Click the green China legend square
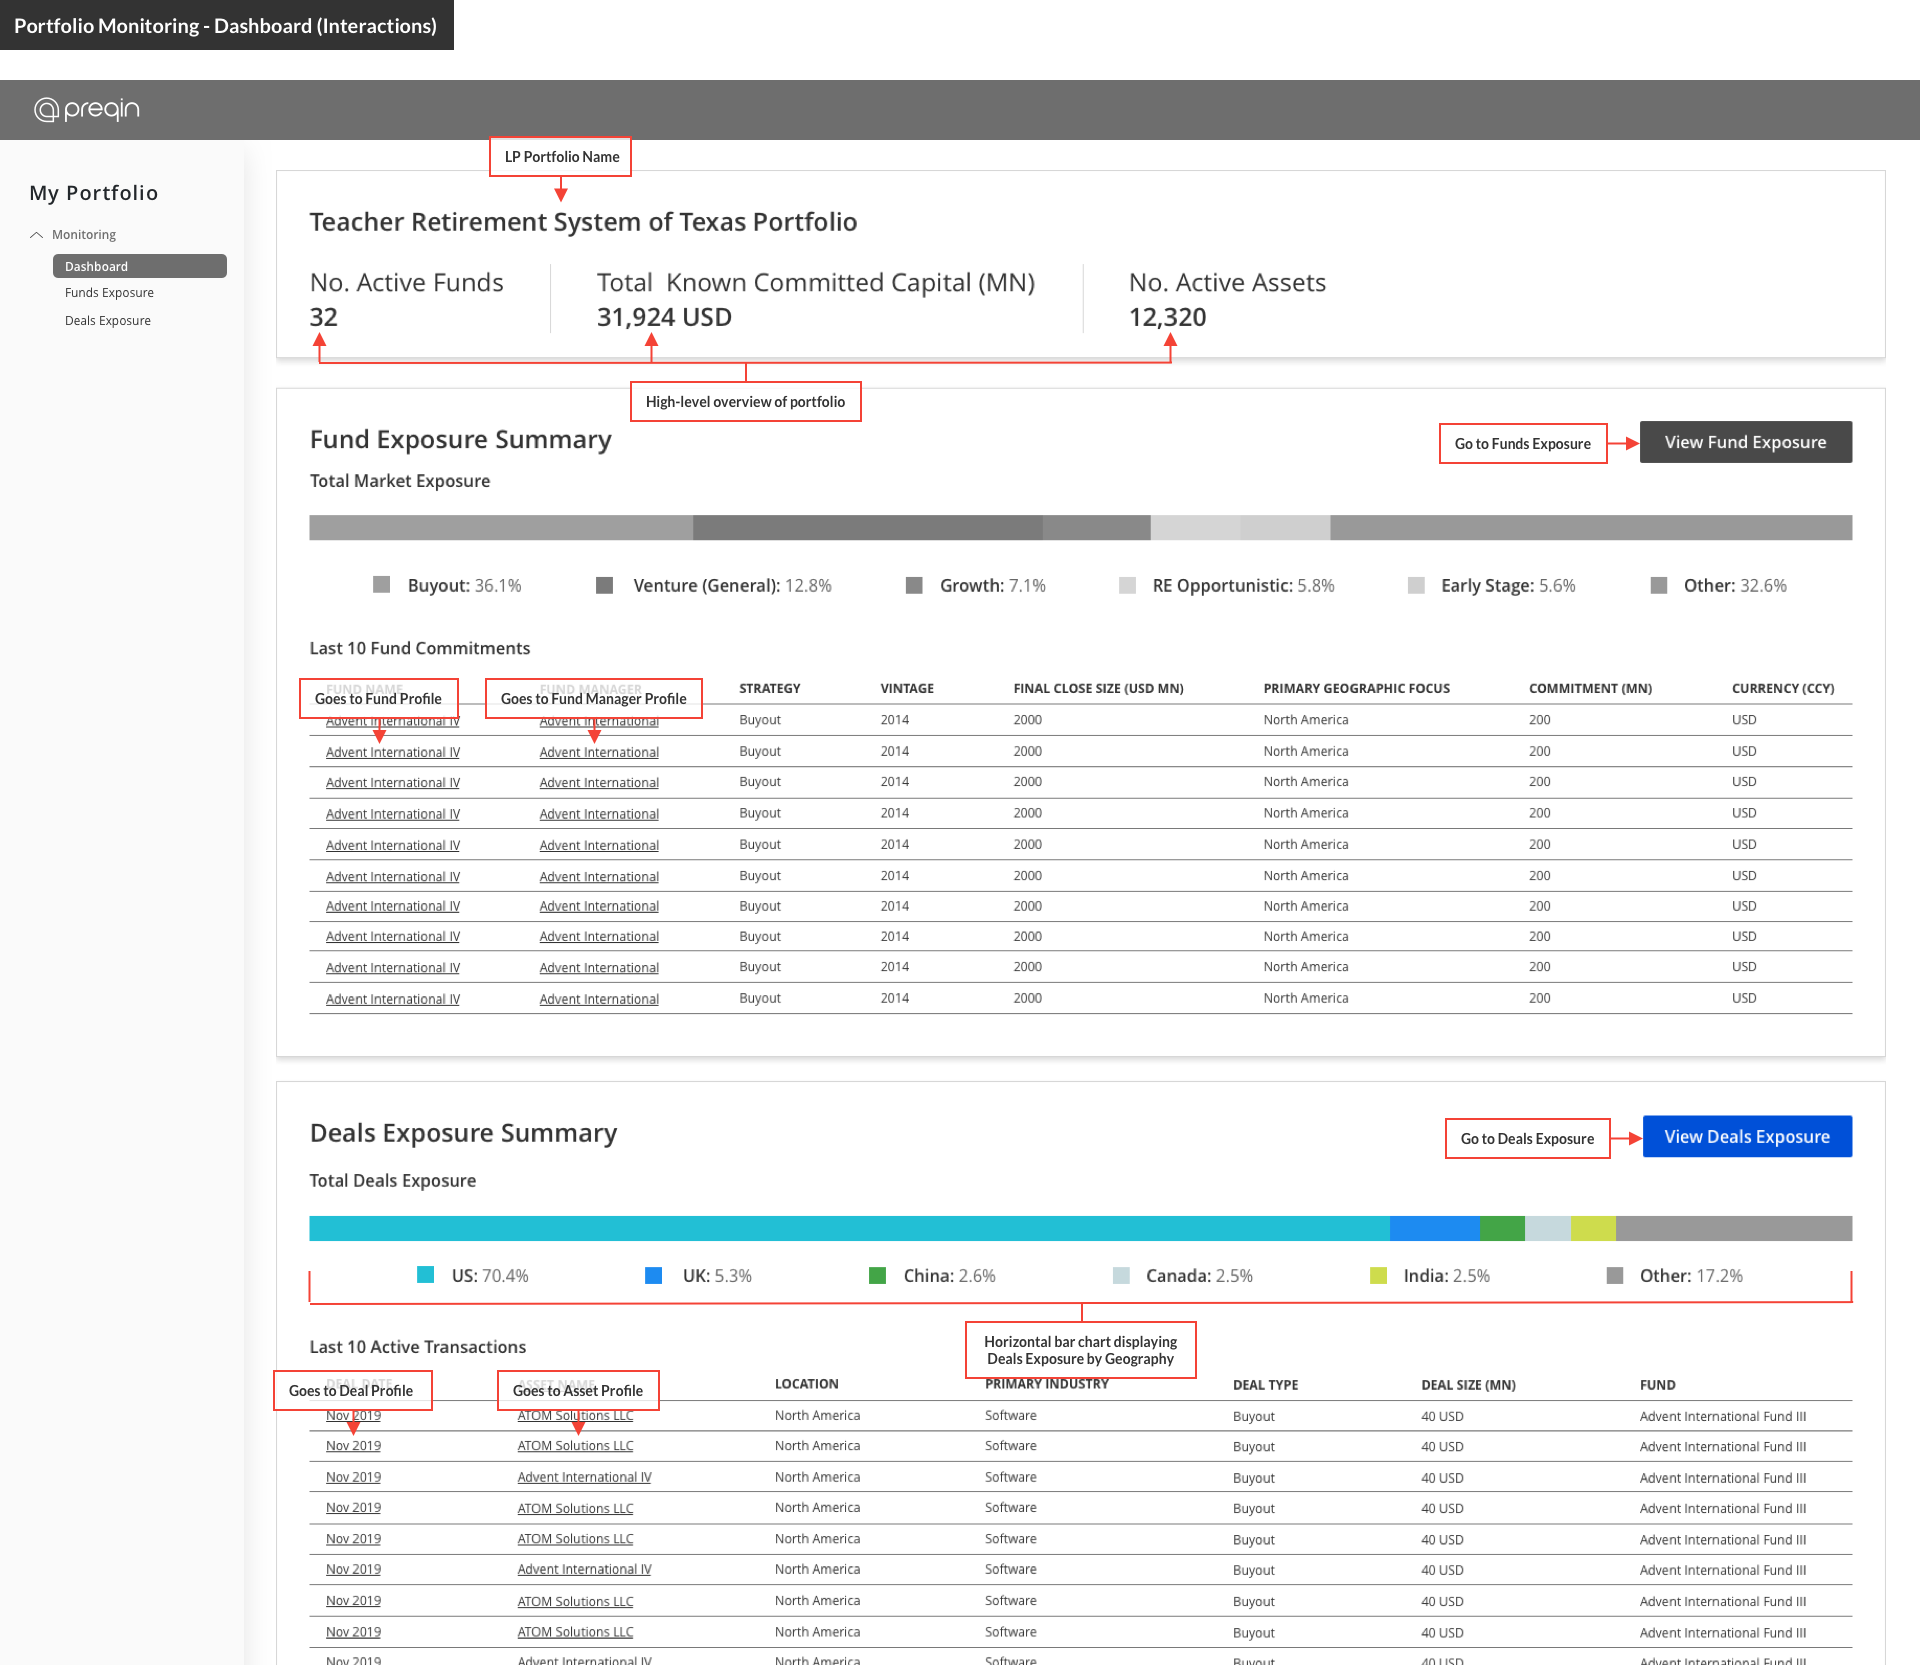The width and height of the screenshot is (1920, 1665). [x=877, y=1275]
